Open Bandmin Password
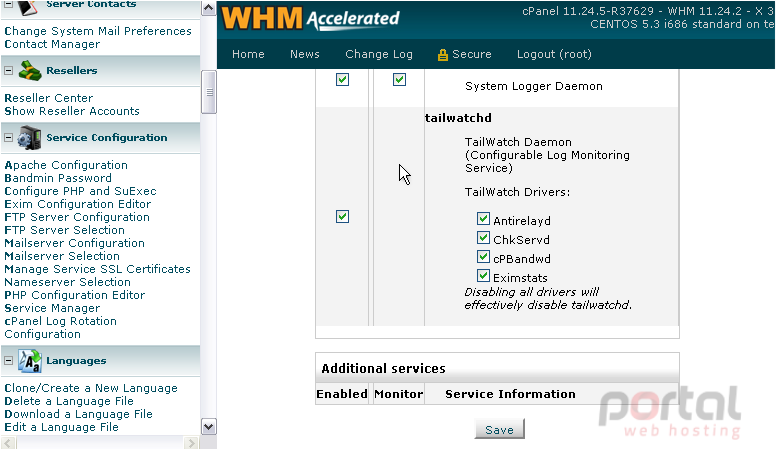Viewport: 776px width, 450px height. [x=58, y=178]
